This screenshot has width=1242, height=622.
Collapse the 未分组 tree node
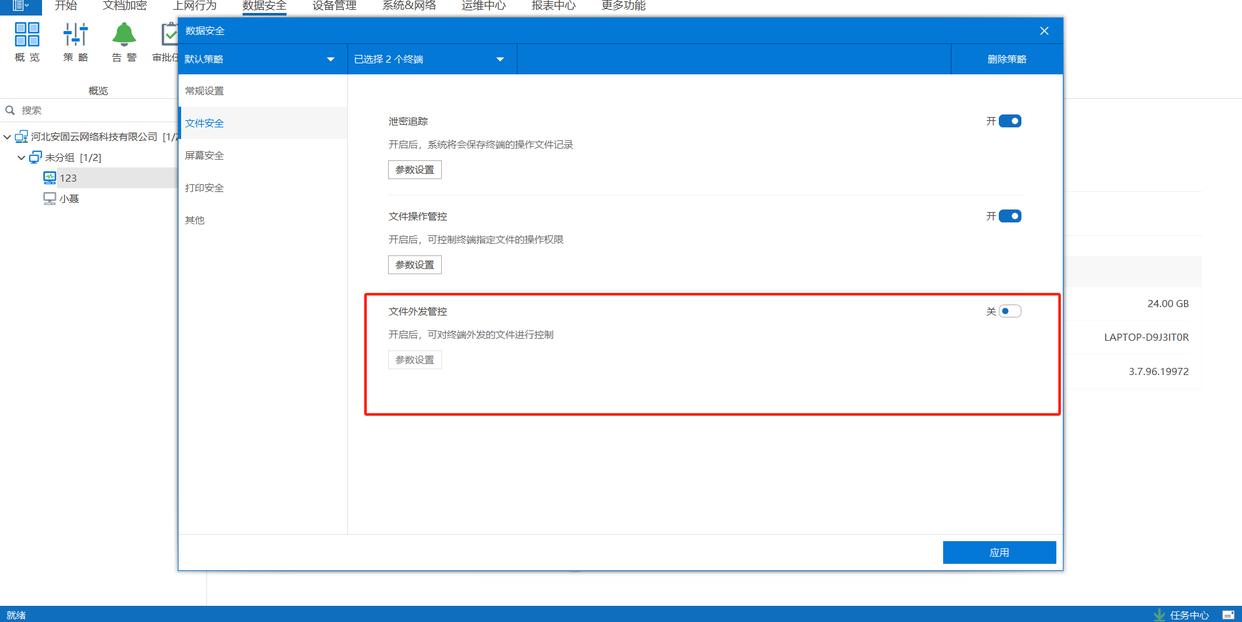click(x=21, y=158)
